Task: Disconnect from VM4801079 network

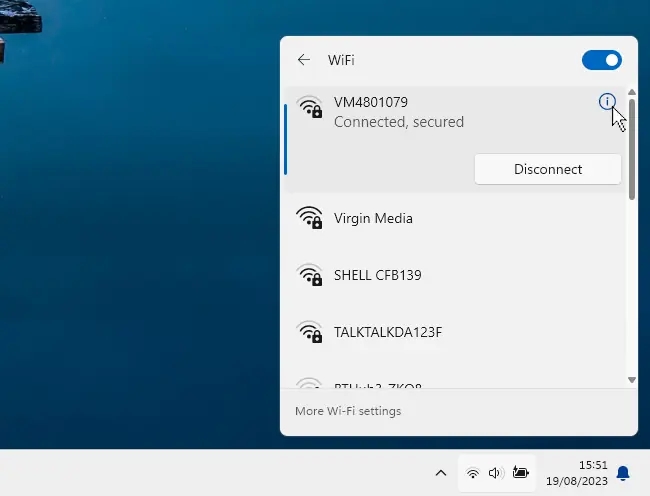Action: (x=548, y=169)
